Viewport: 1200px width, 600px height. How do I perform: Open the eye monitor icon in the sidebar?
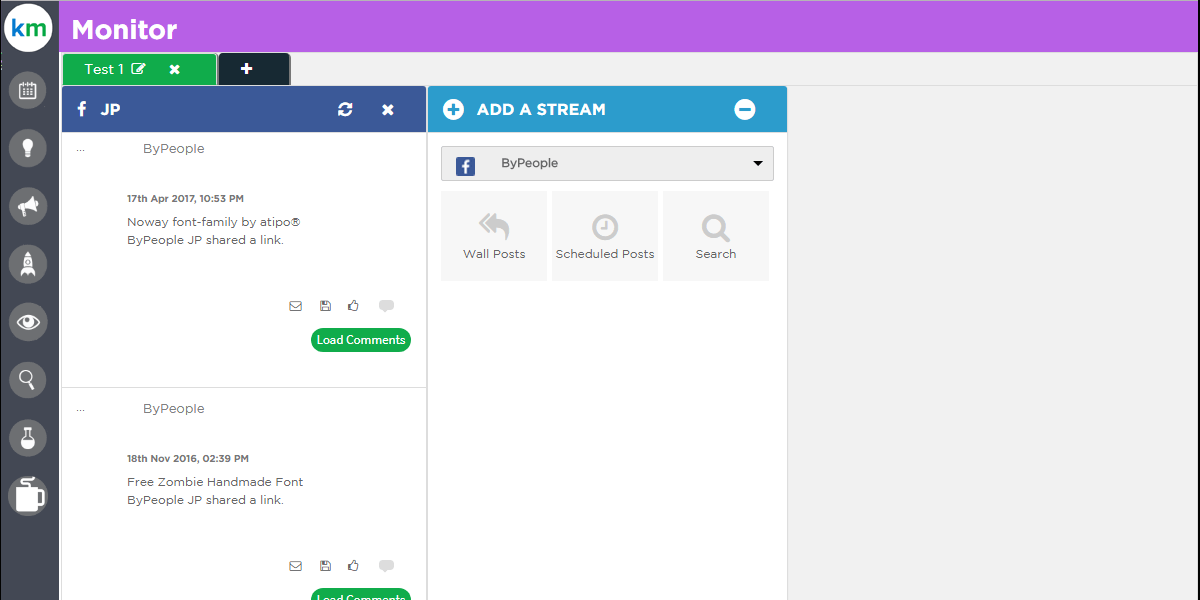point(28,322)
